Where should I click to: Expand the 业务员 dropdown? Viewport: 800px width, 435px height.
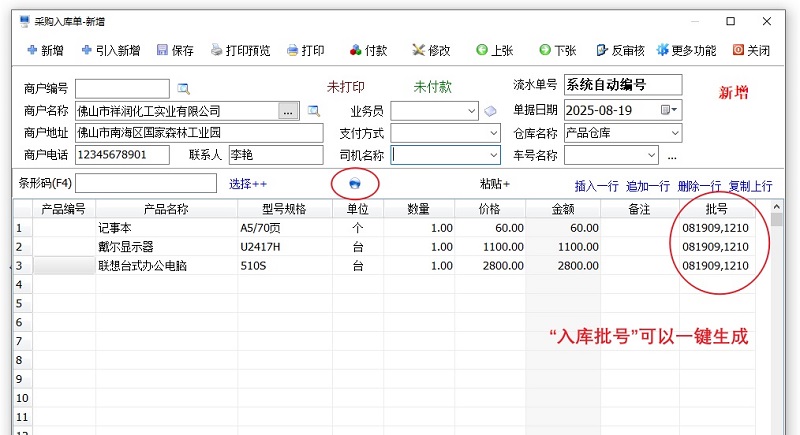(472, 110)
